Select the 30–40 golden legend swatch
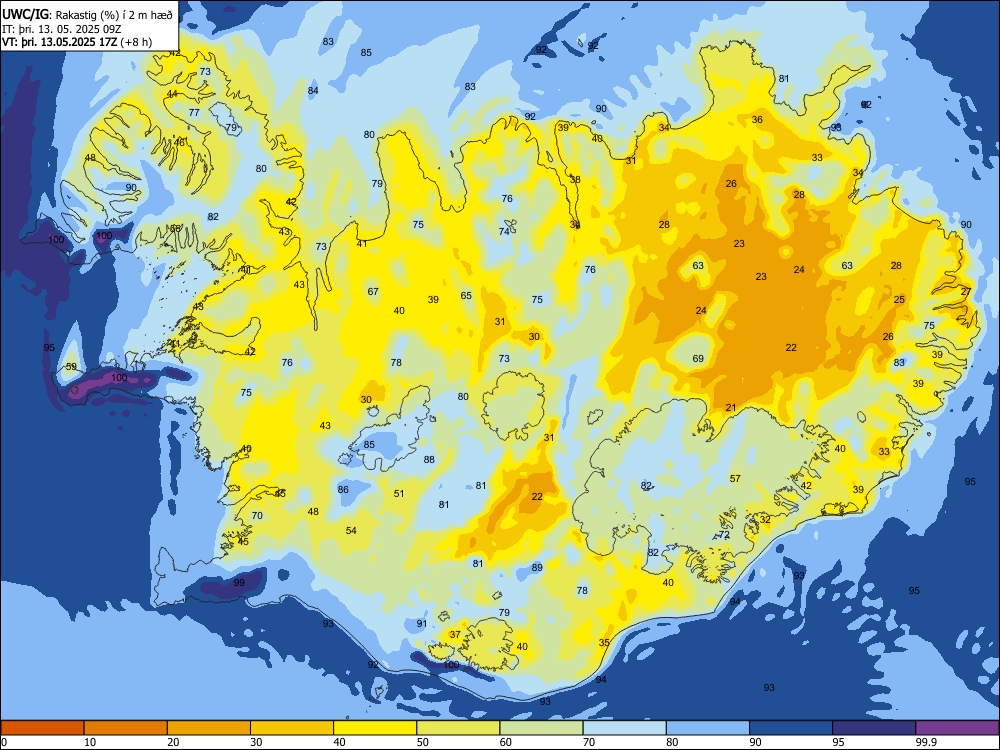Image resolution: width=1000 pixels, height=750 pixels. pyautogui.click(x=292, y=728)
